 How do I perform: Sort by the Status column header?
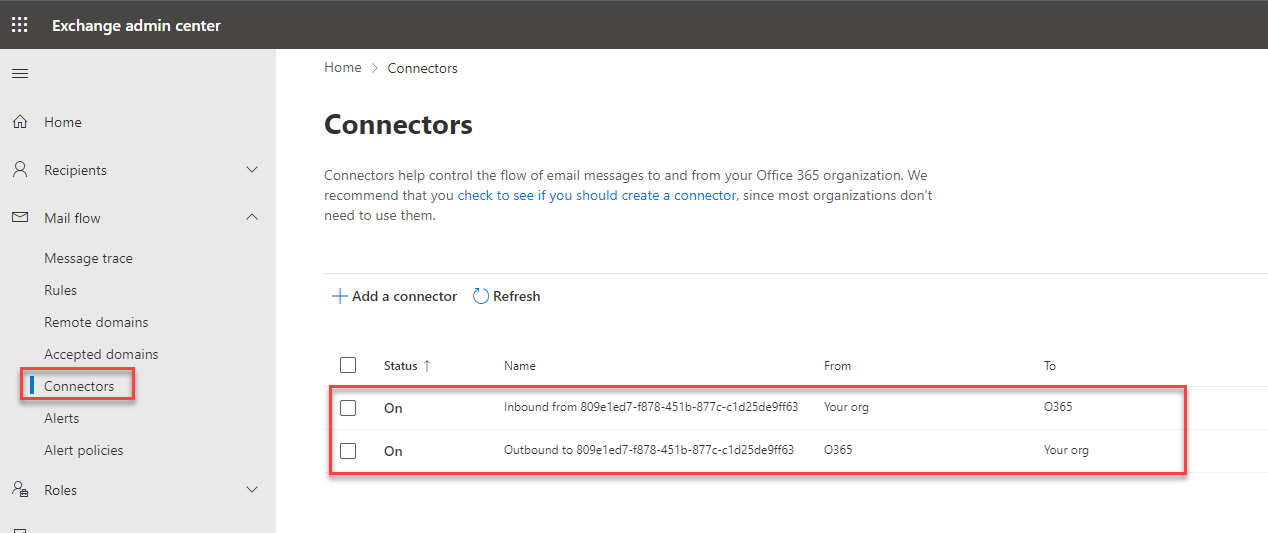coord(401,366)
